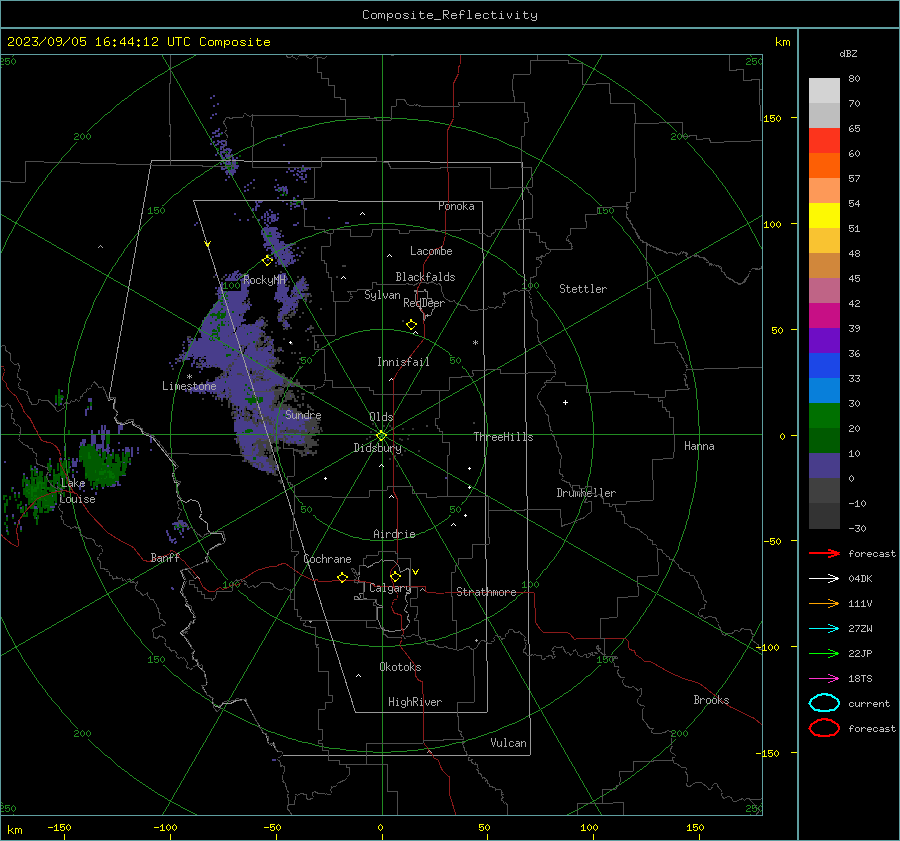Click the Vulcan label on map
Viewport: 900px width, 841px height.
(508, 743)
